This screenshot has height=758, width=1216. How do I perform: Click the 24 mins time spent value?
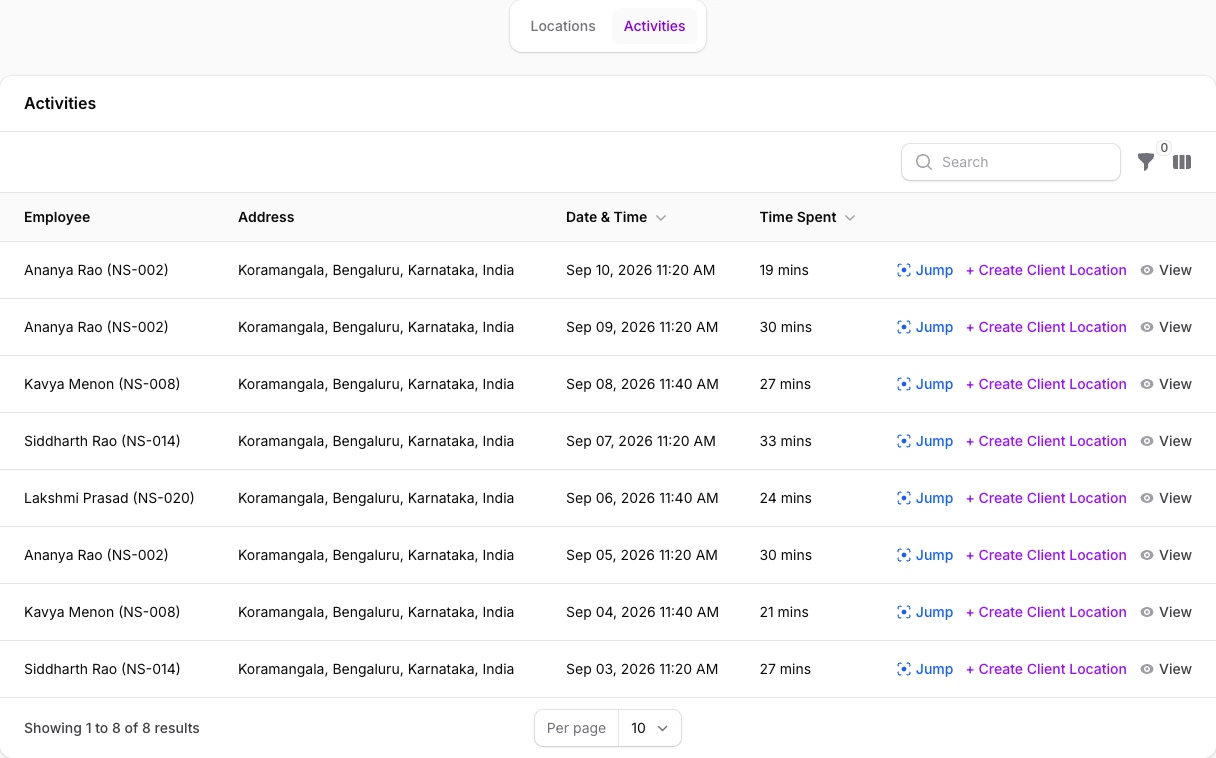point(786,498)
